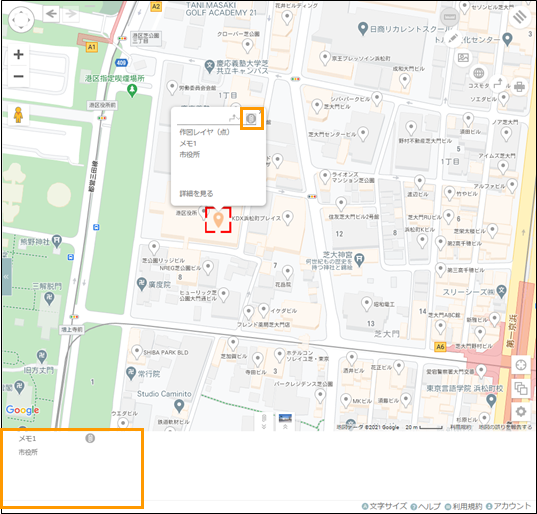Open the attachment clip icon in popup
The height and width of the screenshot is (514, 537).
(251, 118)
